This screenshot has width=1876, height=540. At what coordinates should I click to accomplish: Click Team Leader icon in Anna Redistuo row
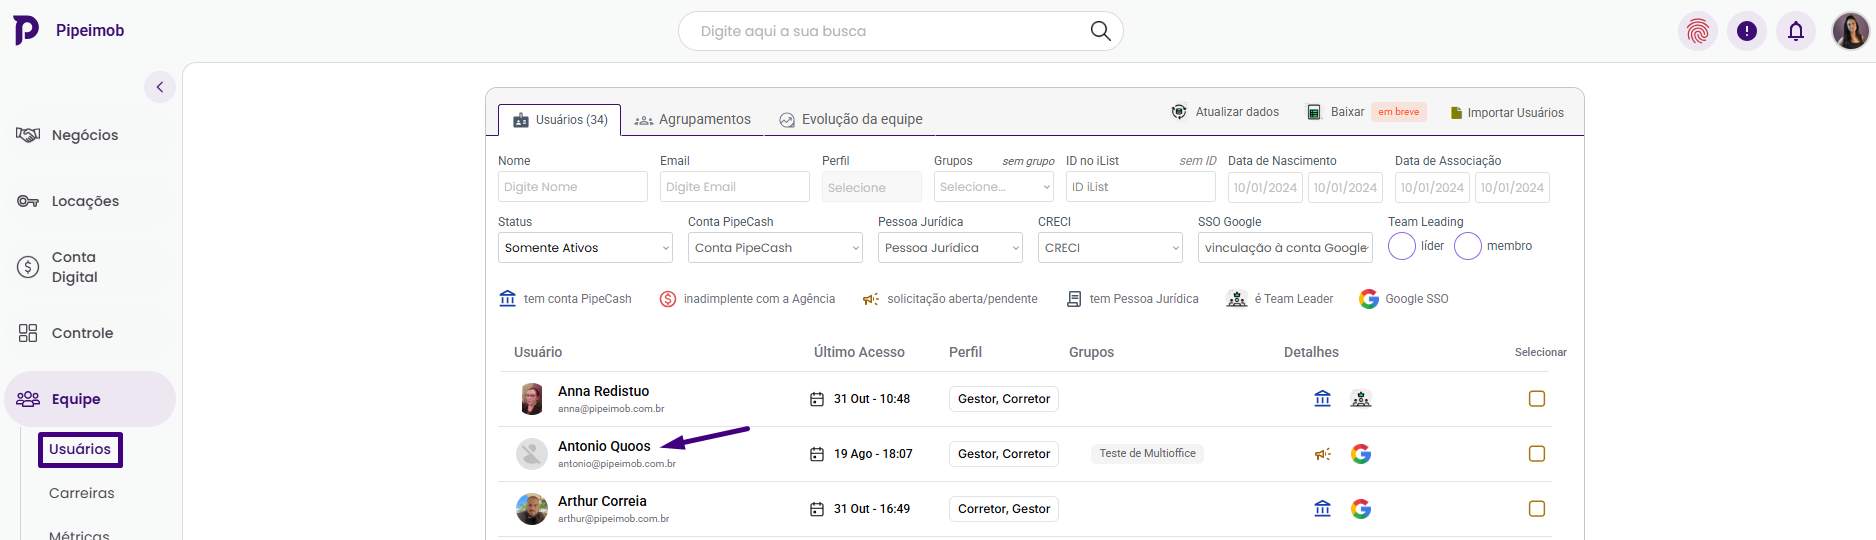click(1360, 399)
